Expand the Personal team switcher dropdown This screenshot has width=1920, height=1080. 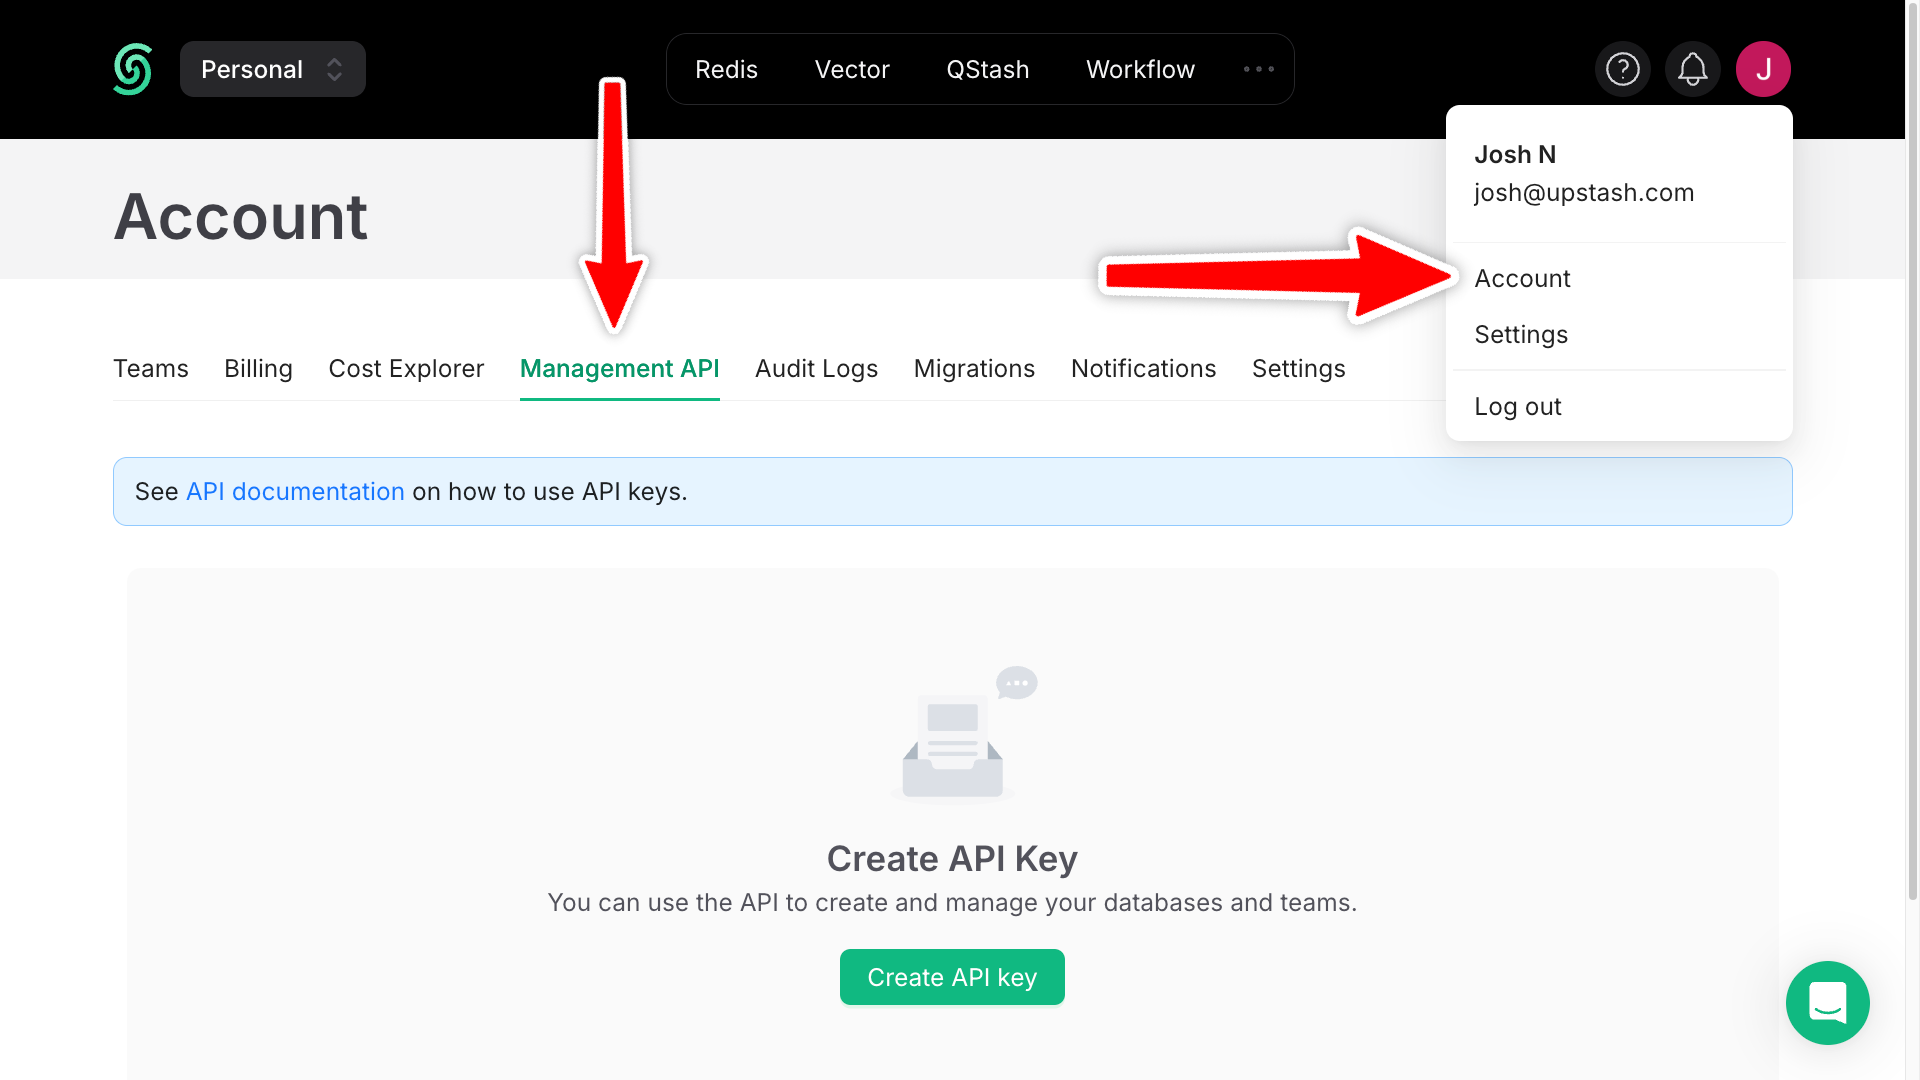pos(272,69)
